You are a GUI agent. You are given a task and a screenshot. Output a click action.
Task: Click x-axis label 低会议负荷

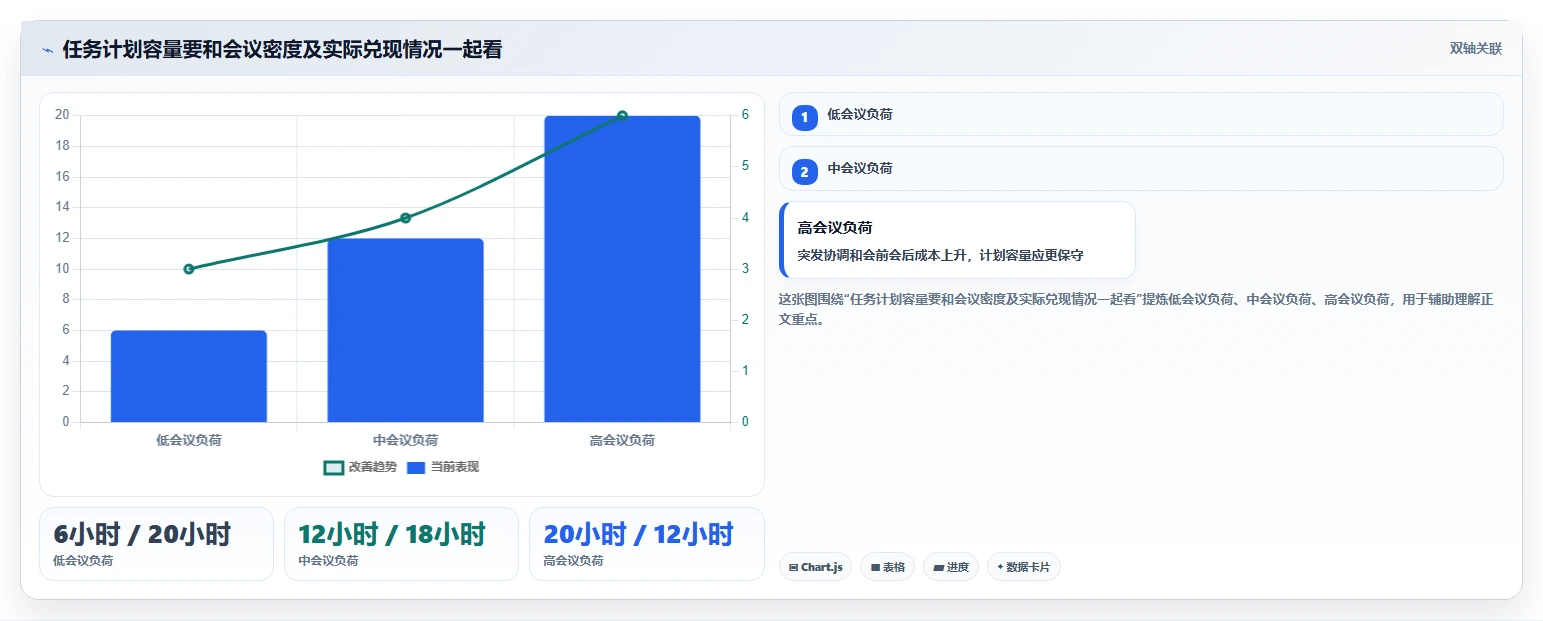click(189, 440)
